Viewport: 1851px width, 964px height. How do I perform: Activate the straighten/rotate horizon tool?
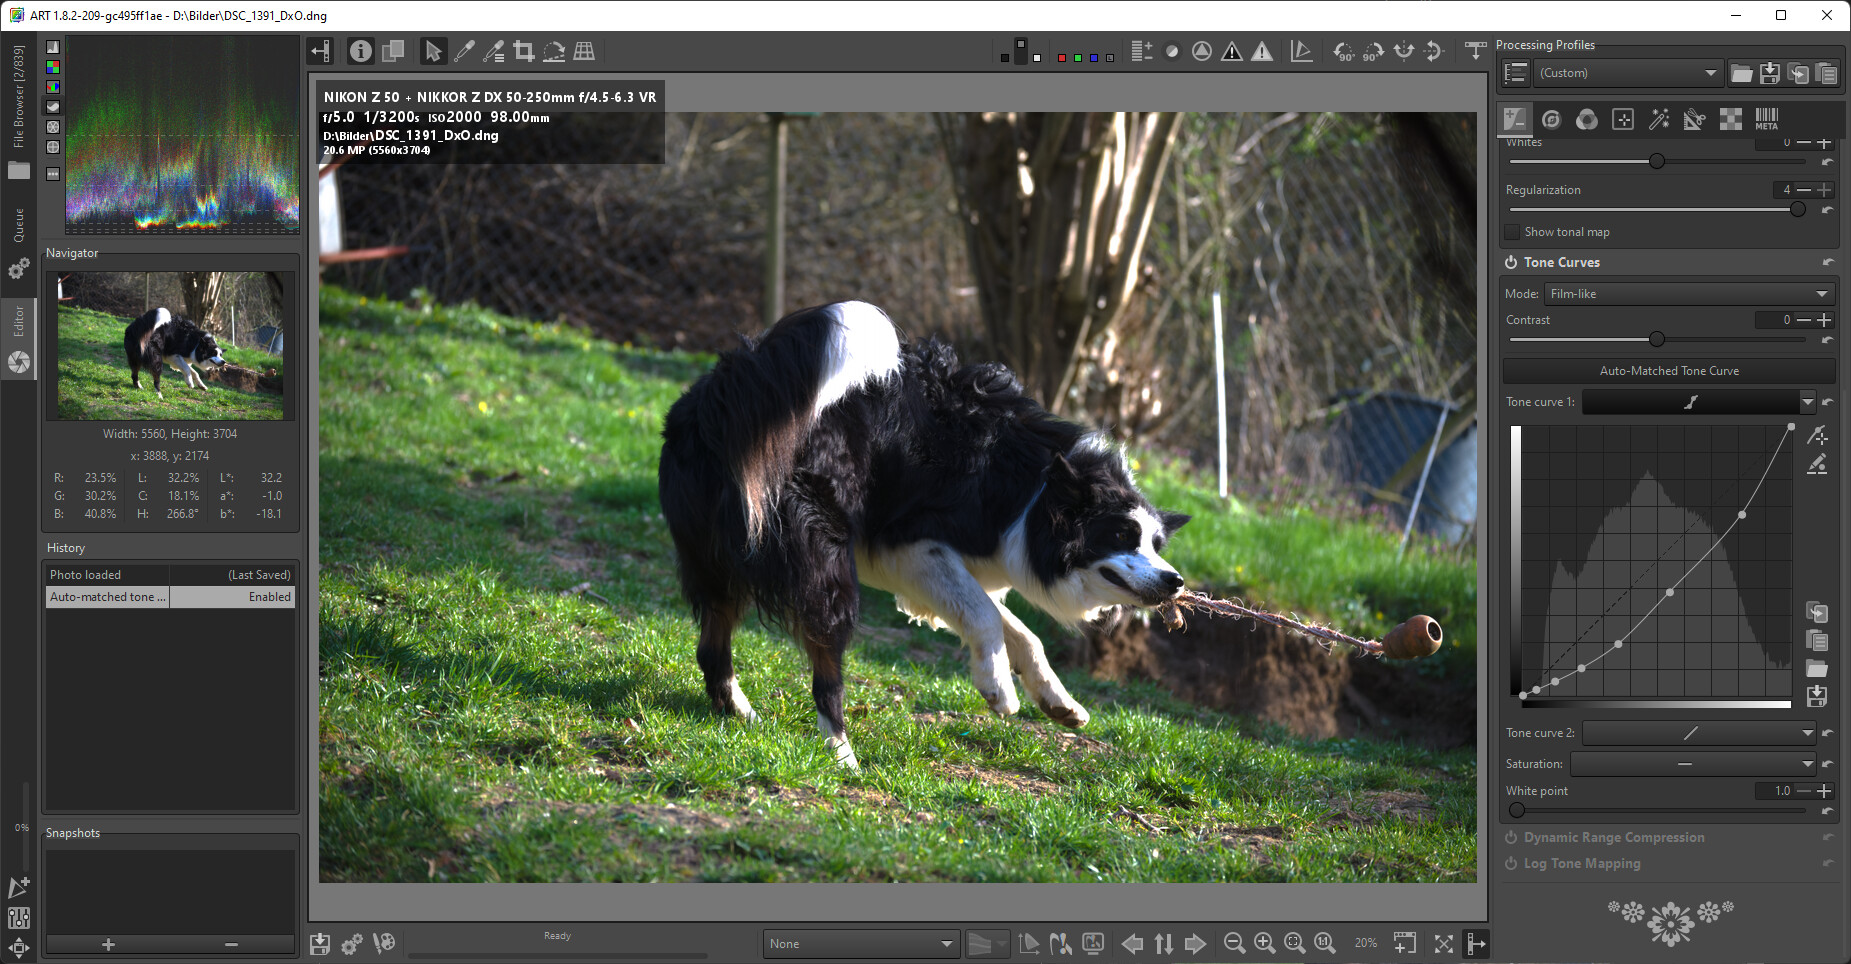coord(554,51)
